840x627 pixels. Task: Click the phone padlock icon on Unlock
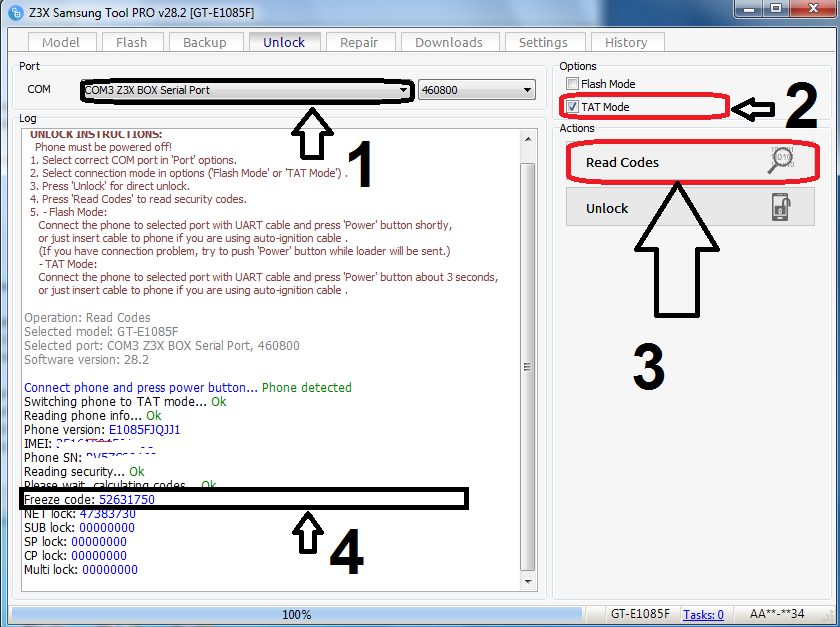[x=782, y=207]
